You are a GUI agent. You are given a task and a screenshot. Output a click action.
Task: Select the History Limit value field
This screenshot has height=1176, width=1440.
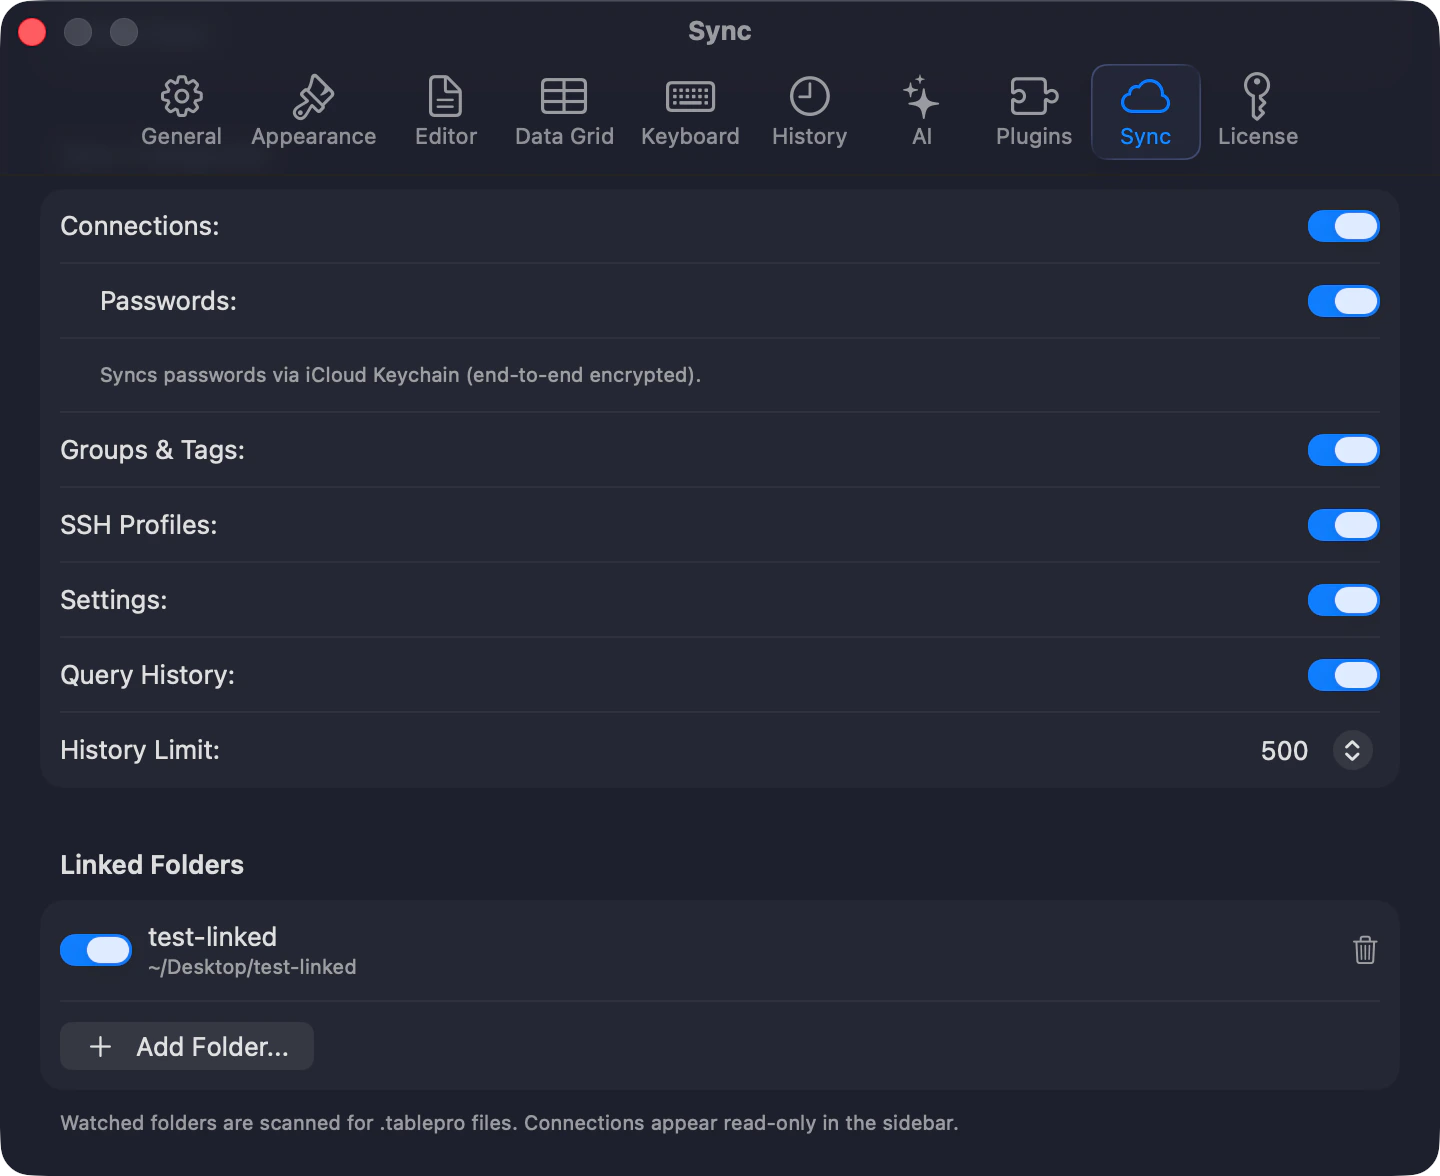1284,750
